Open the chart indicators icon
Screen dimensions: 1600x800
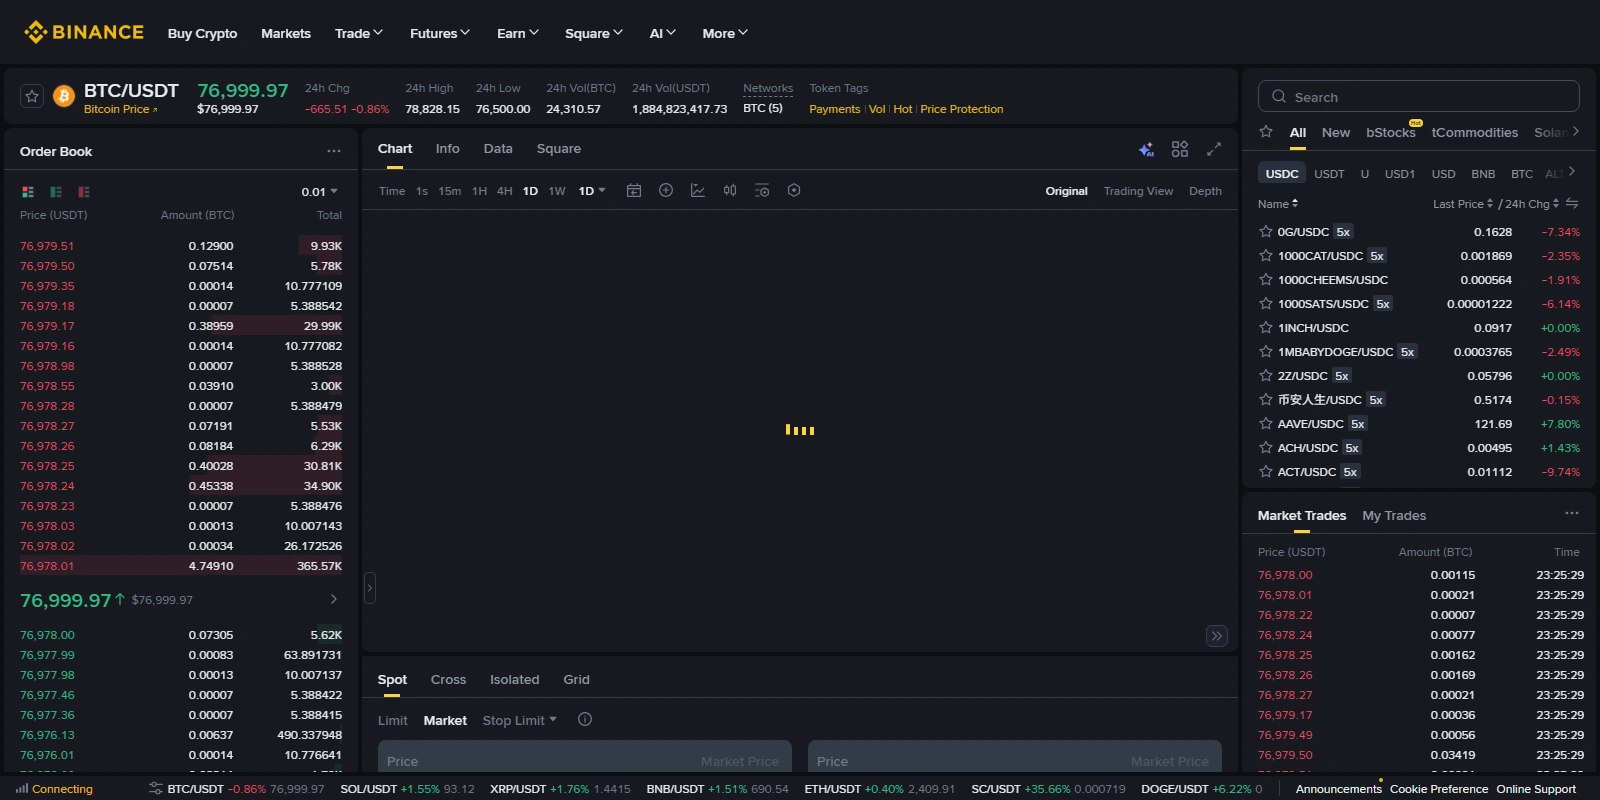click(x=698, y=190)
